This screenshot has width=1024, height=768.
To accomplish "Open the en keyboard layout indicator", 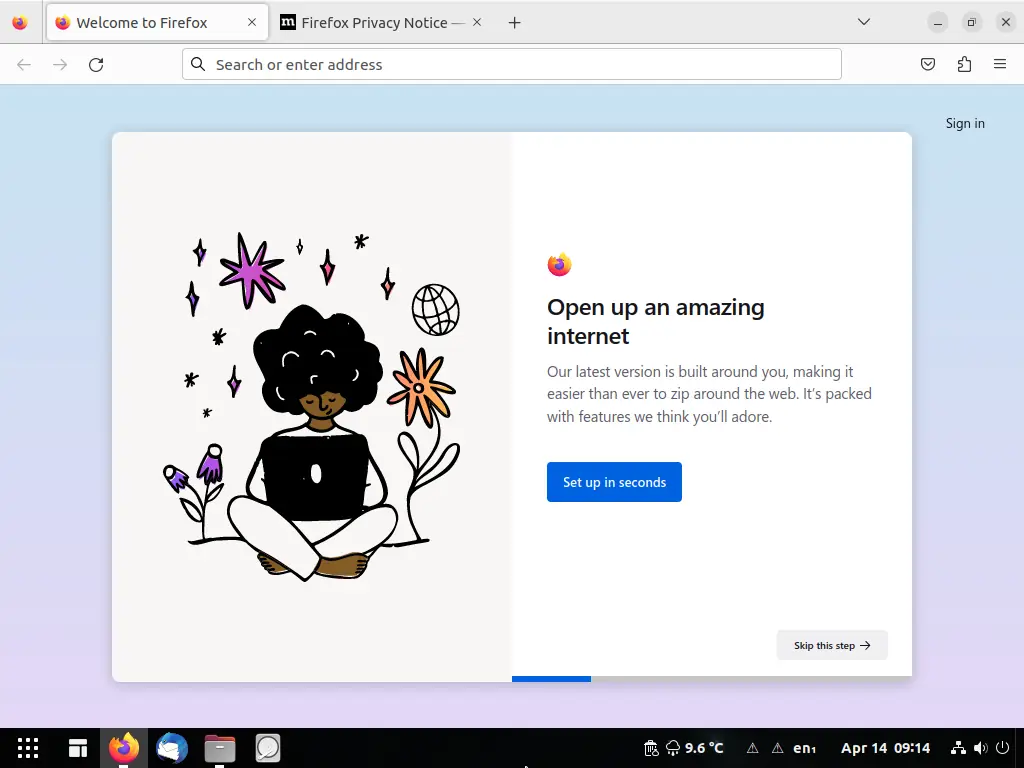I will pyautogui.click(x=804, y=748).
